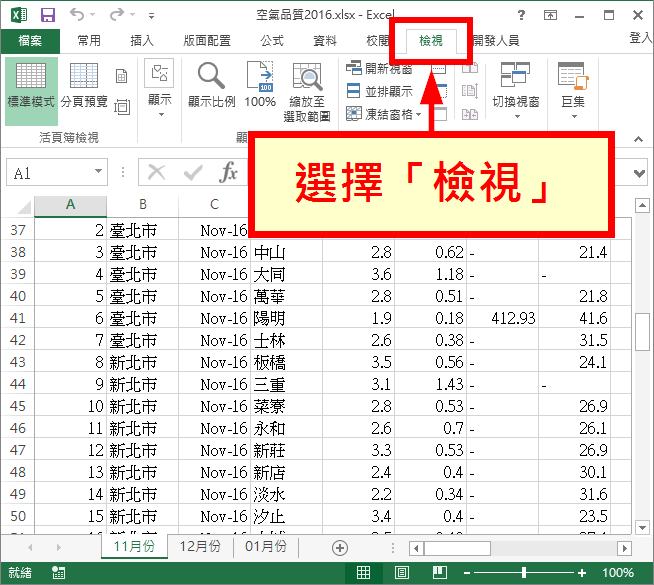Screen dimensions: 654x585
Task: Select column A header
Action: [70, 205]
